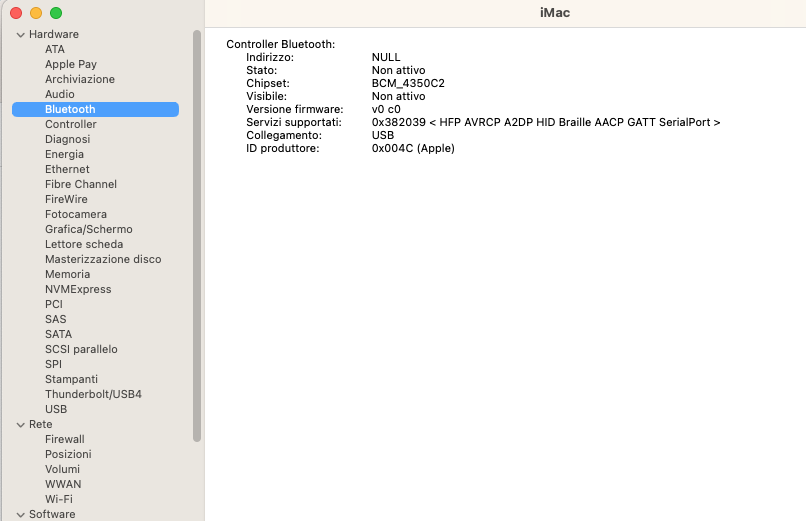806x521 pixels.
Task: Open the Volumi entry
Action: point(62,469)
